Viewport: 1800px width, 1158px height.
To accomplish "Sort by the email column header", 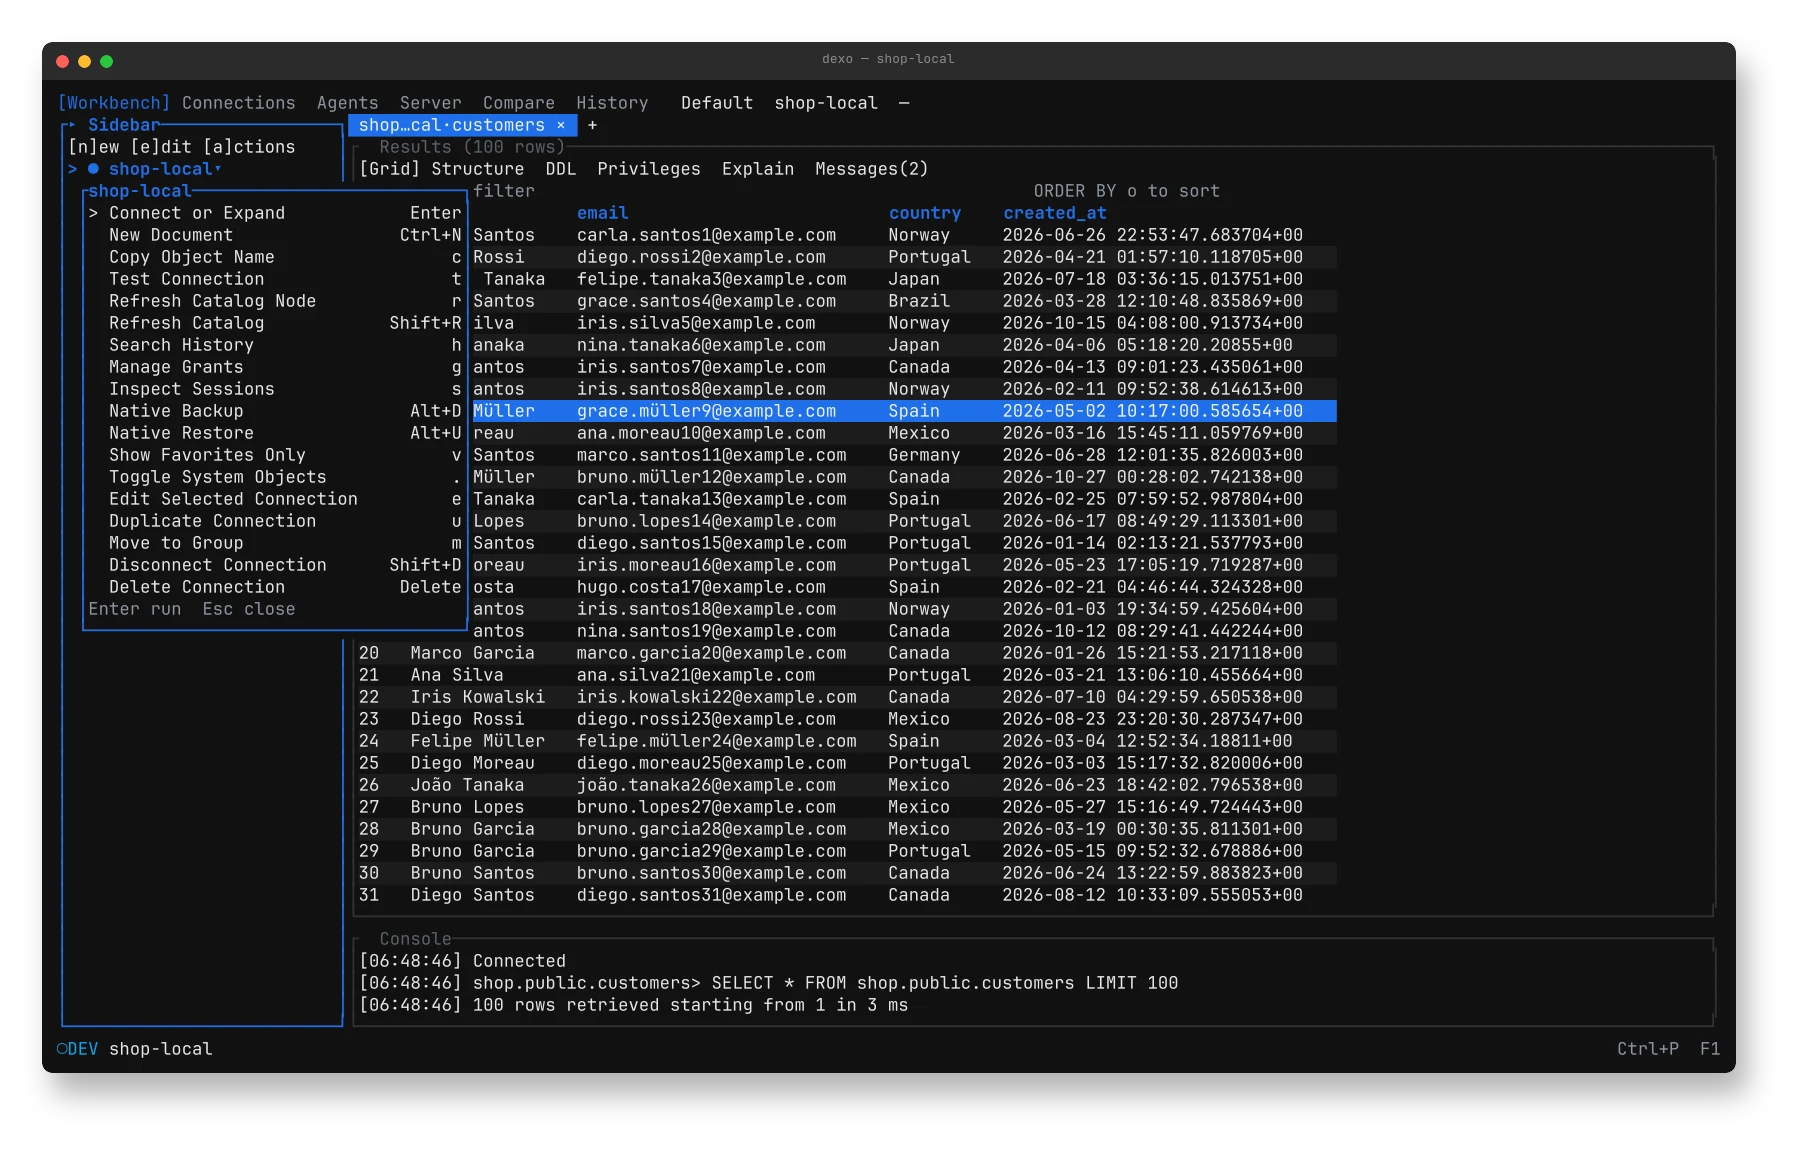I will [x=603, y=213].
